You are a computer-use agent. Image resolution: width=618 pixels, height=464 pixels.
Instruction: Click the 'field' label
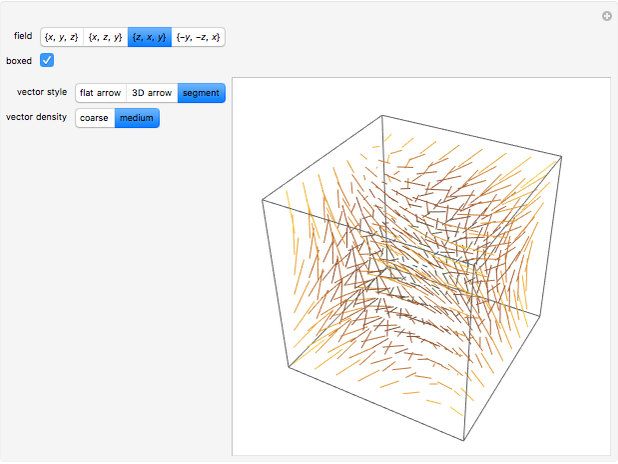[x=23, y=36]
